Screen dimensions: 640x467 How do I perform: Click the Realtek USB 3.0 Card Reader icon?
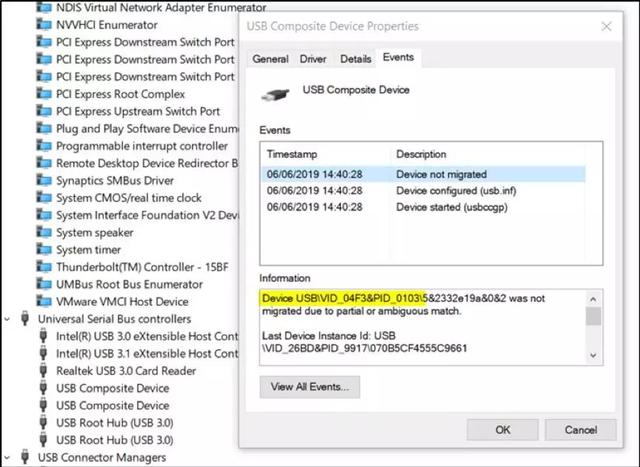click(43, 371)
